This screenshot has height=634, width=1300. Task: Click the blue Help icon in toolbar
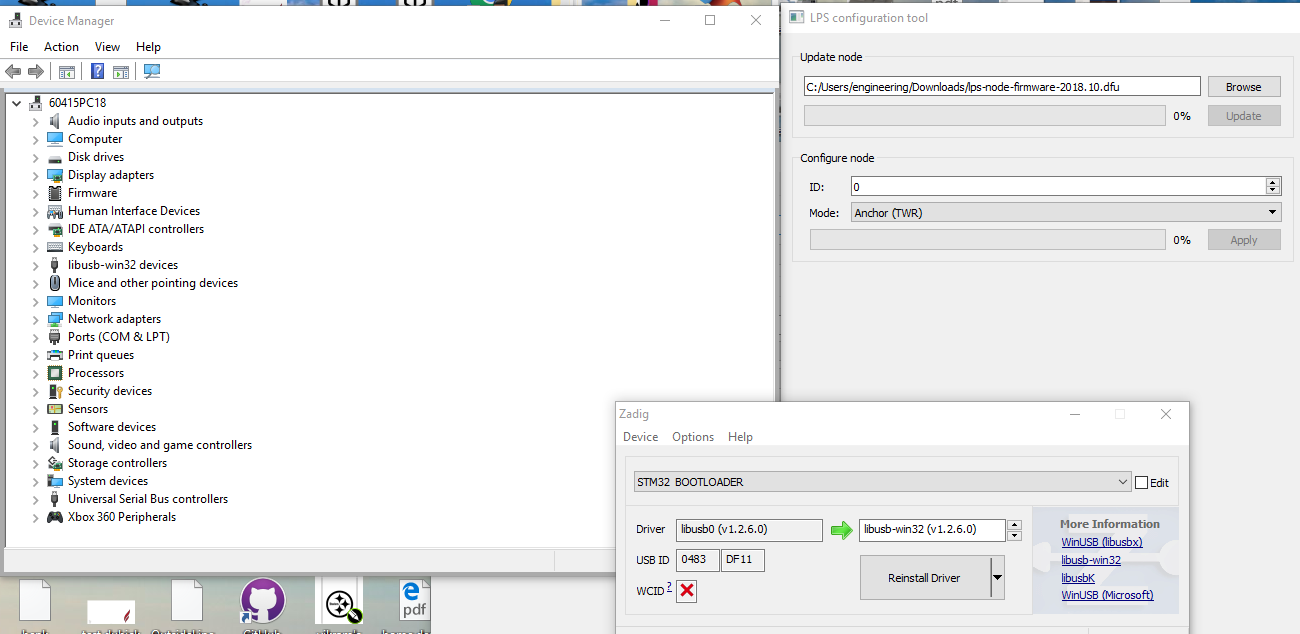(x=97, y=72)
